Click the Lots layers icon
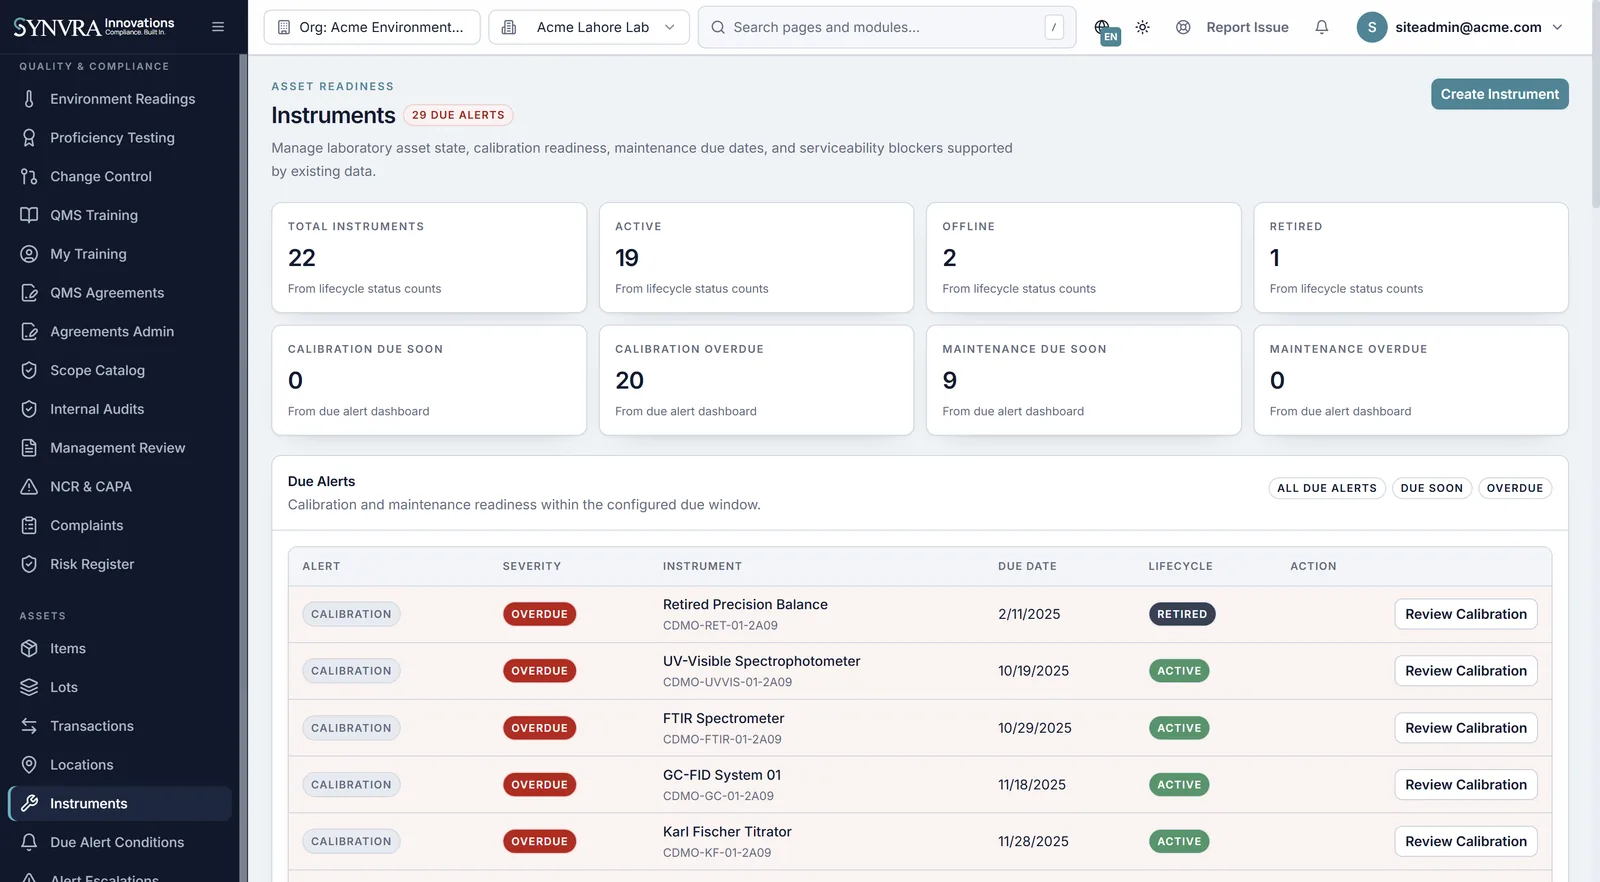Image resolution: width=1600 pixels, height=882 pixels. point(29,688)
